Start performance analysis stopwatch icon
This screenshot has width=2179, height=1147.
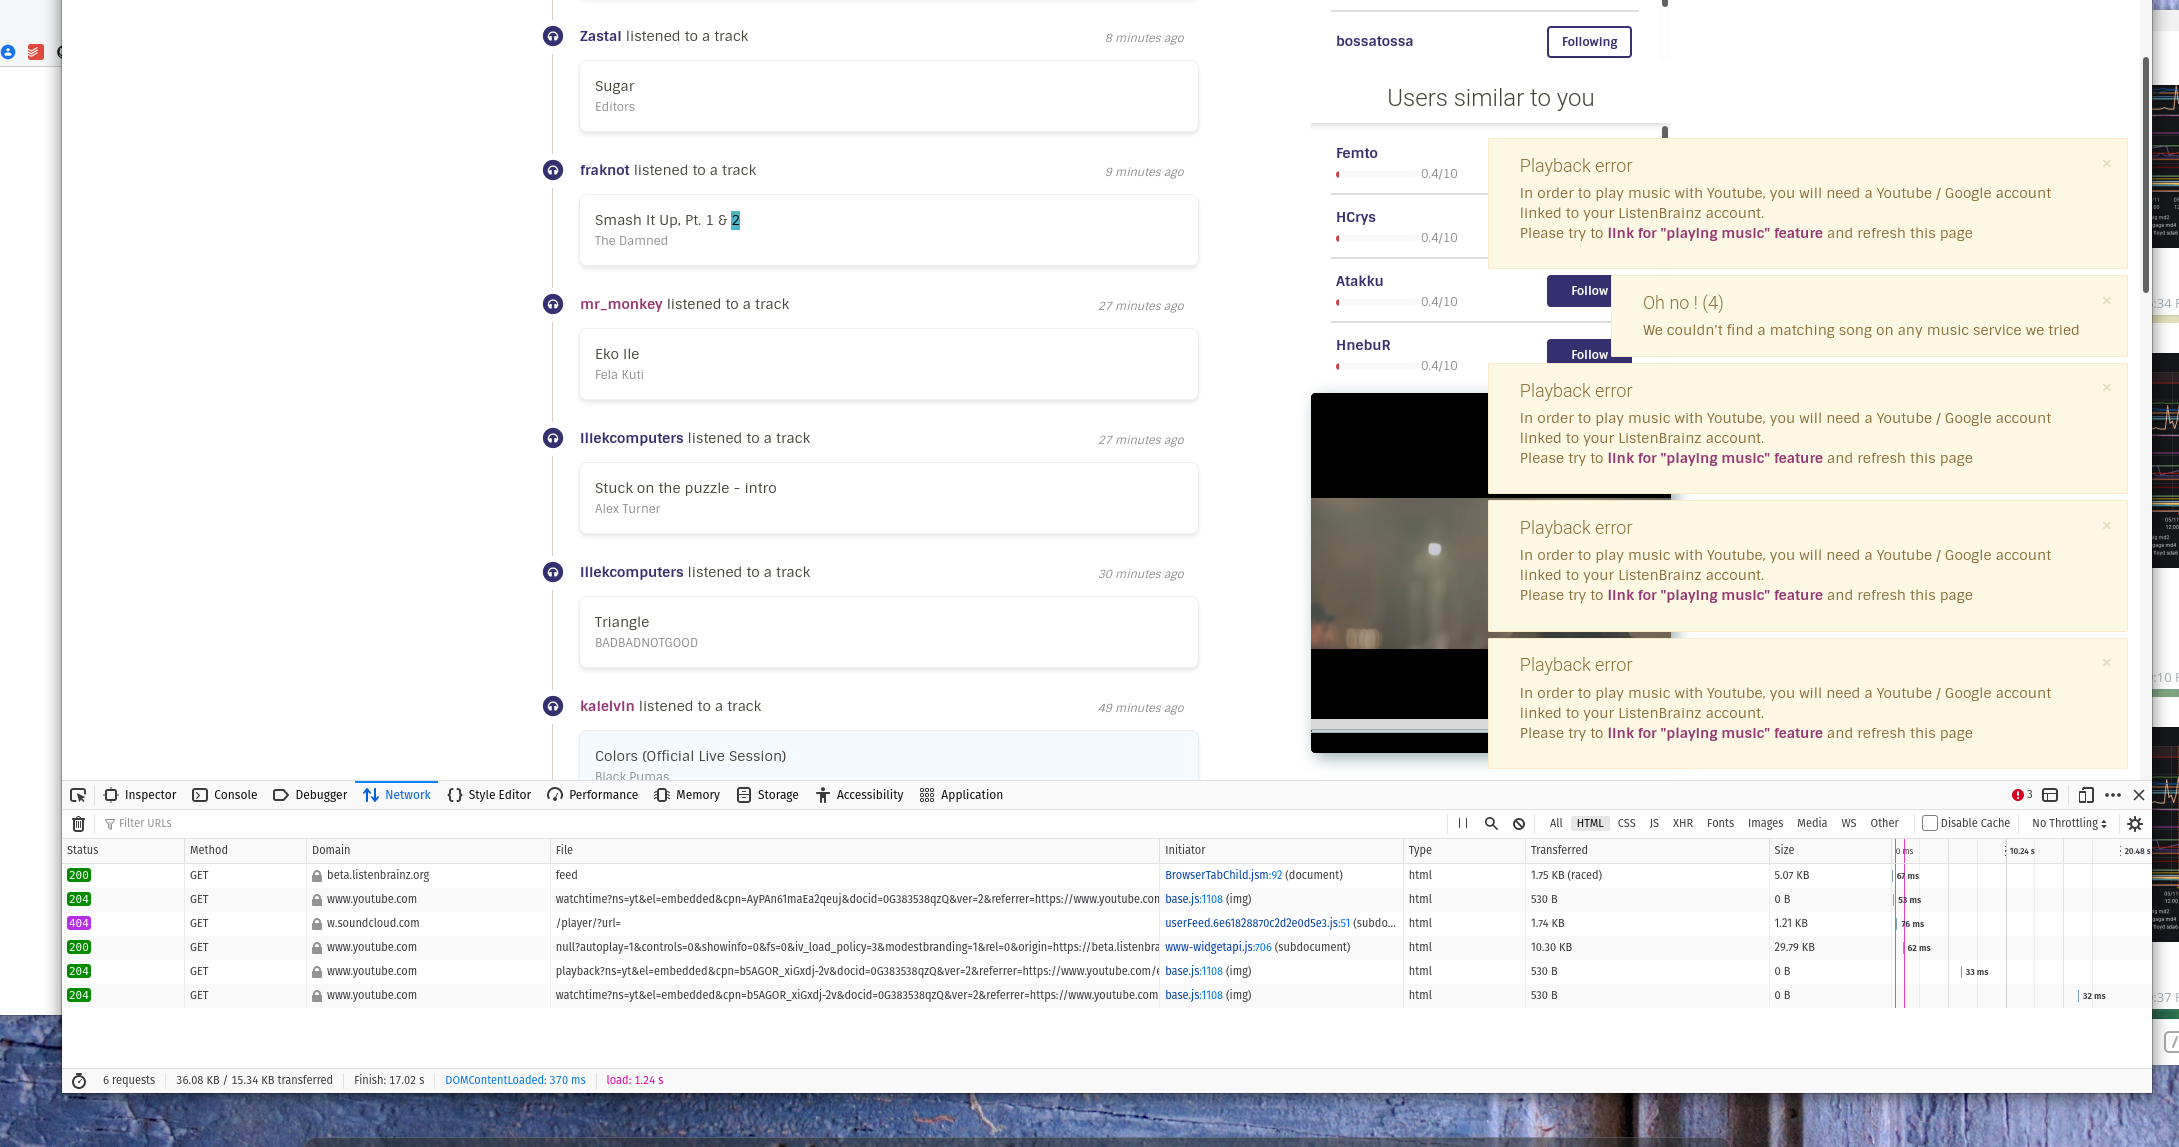click(x=79, y=1080)
